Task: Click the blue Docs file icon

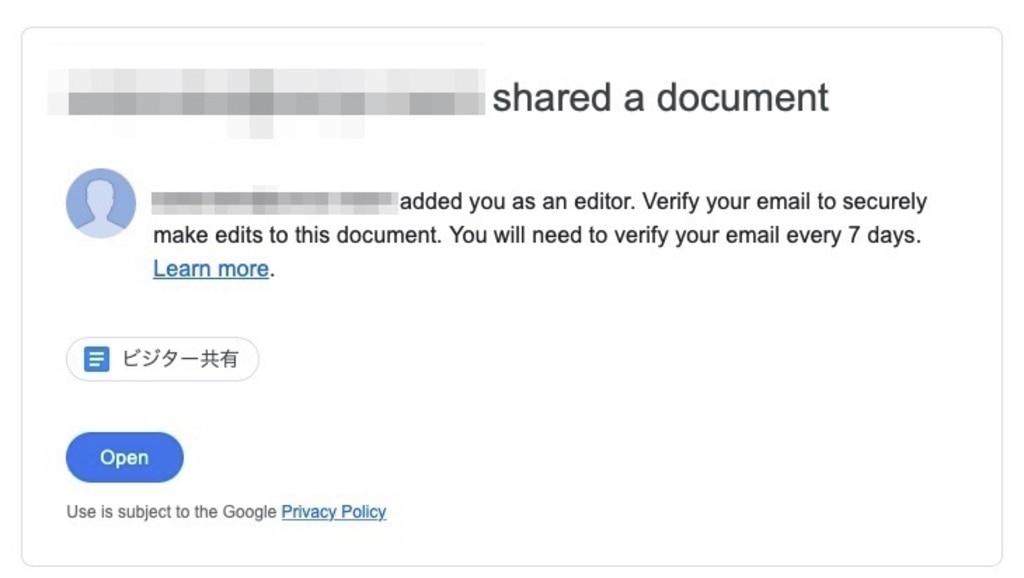Action: tap(97, 359)
